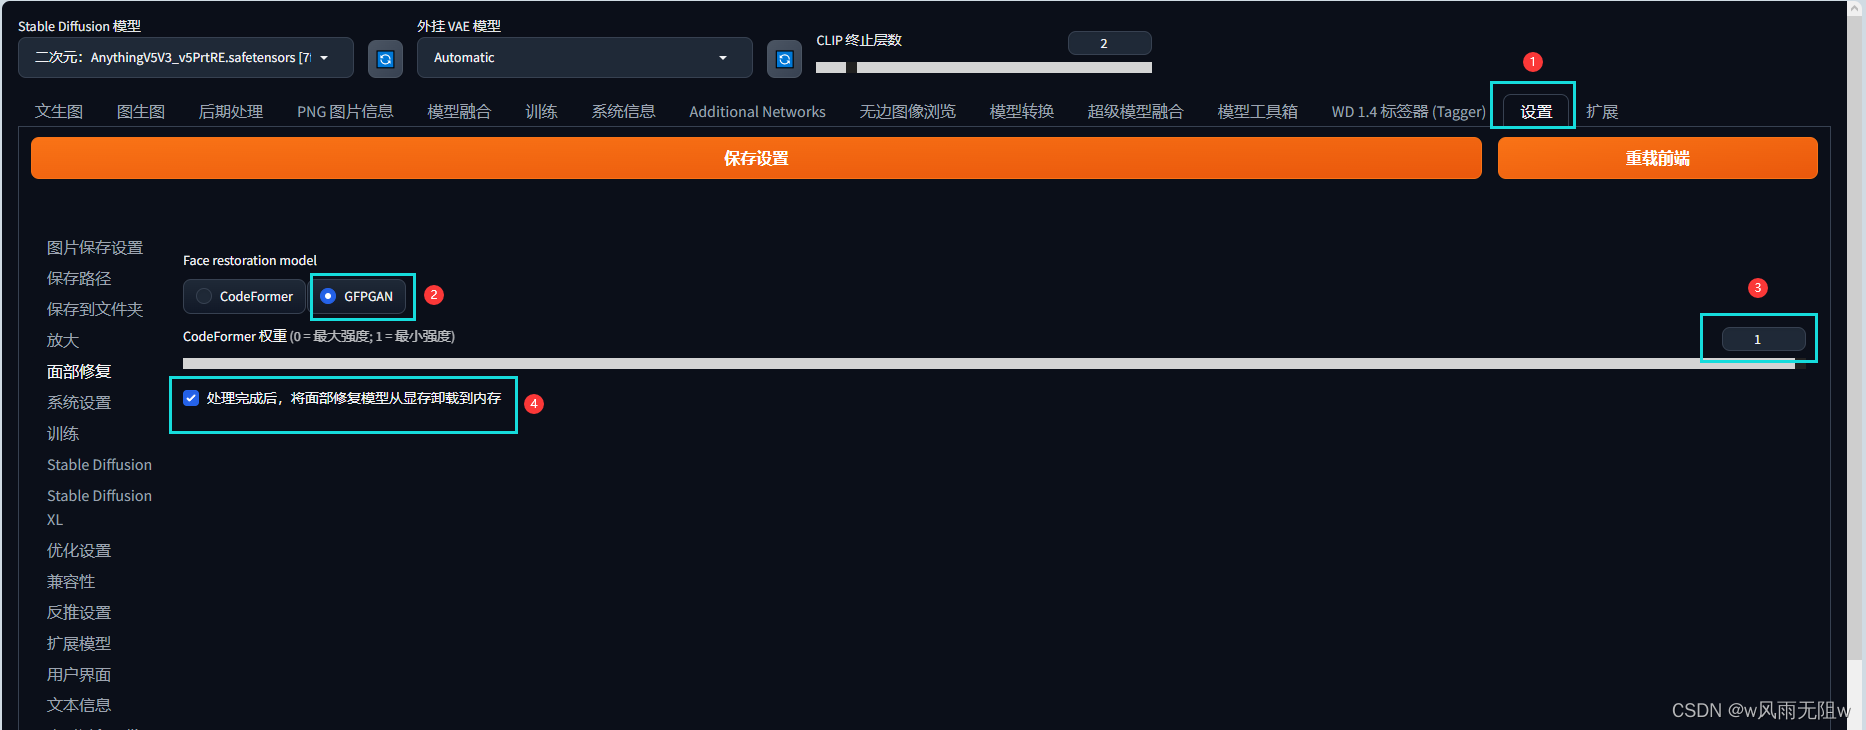Open 扩展模型 settings section
This screenshot has height=730, width=1866.
click(79, 643)
